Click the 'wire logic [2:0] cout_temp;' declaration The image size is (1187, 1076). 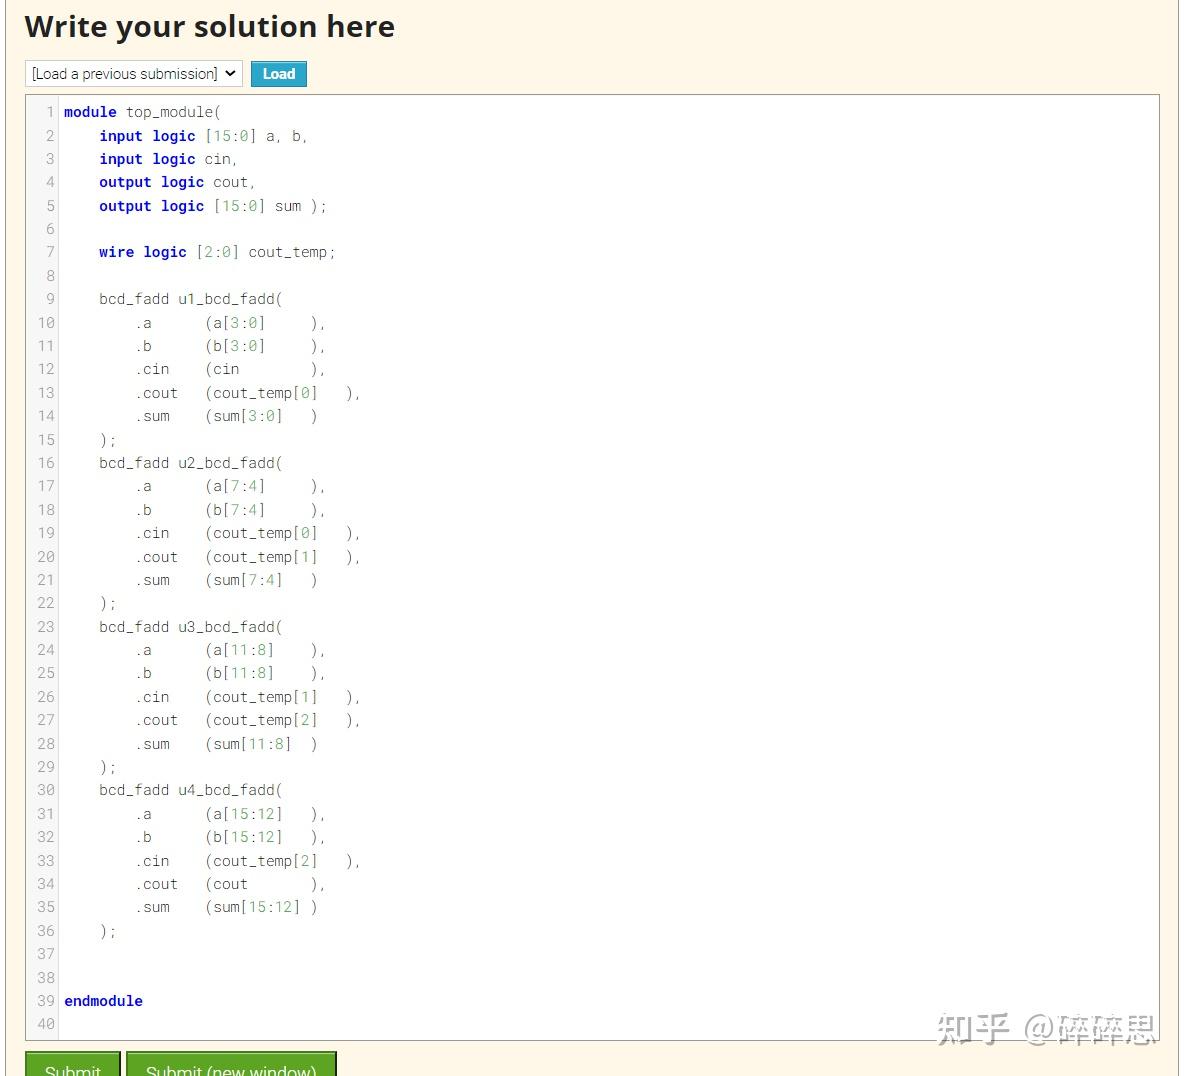click(x=216, y=252)
